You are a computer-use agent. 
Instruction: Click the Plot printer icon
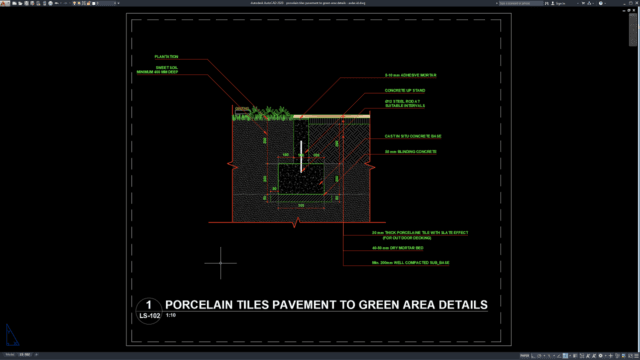click(51, 3)
